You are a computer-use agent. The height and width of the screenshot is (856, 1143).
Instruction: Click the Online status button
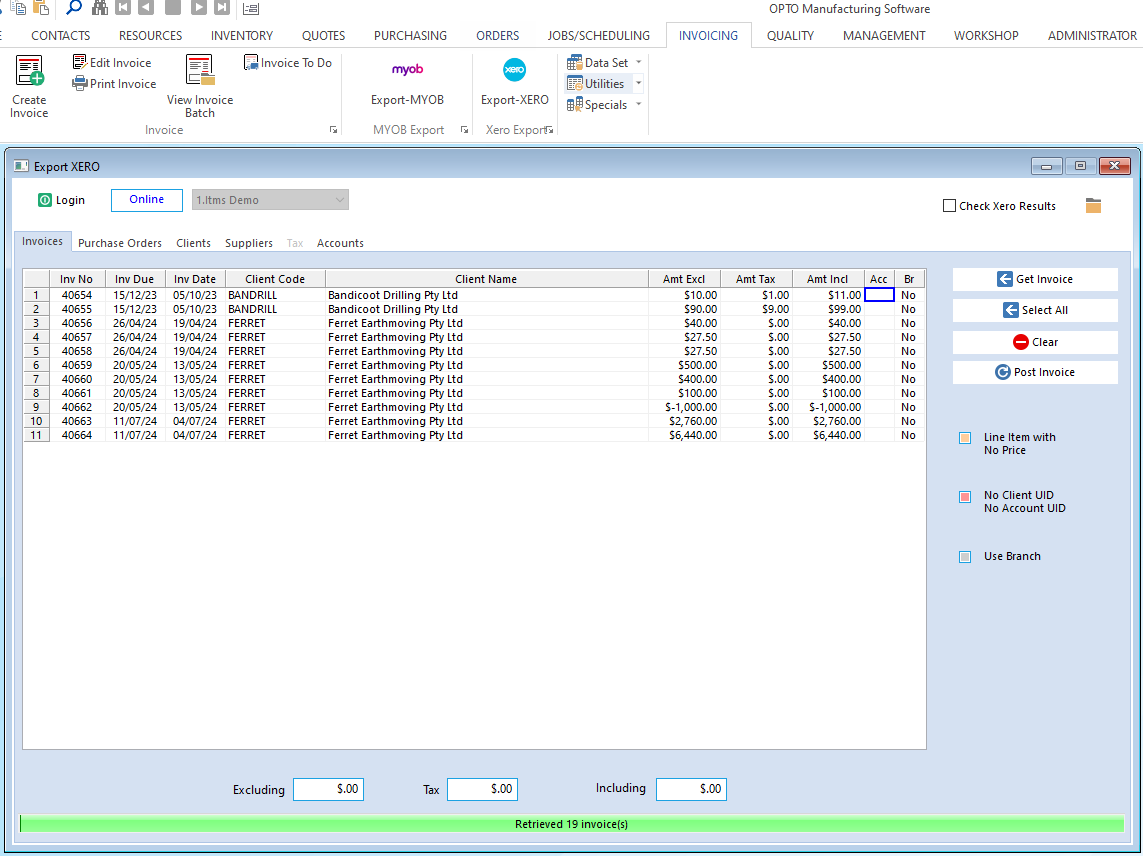147,200
